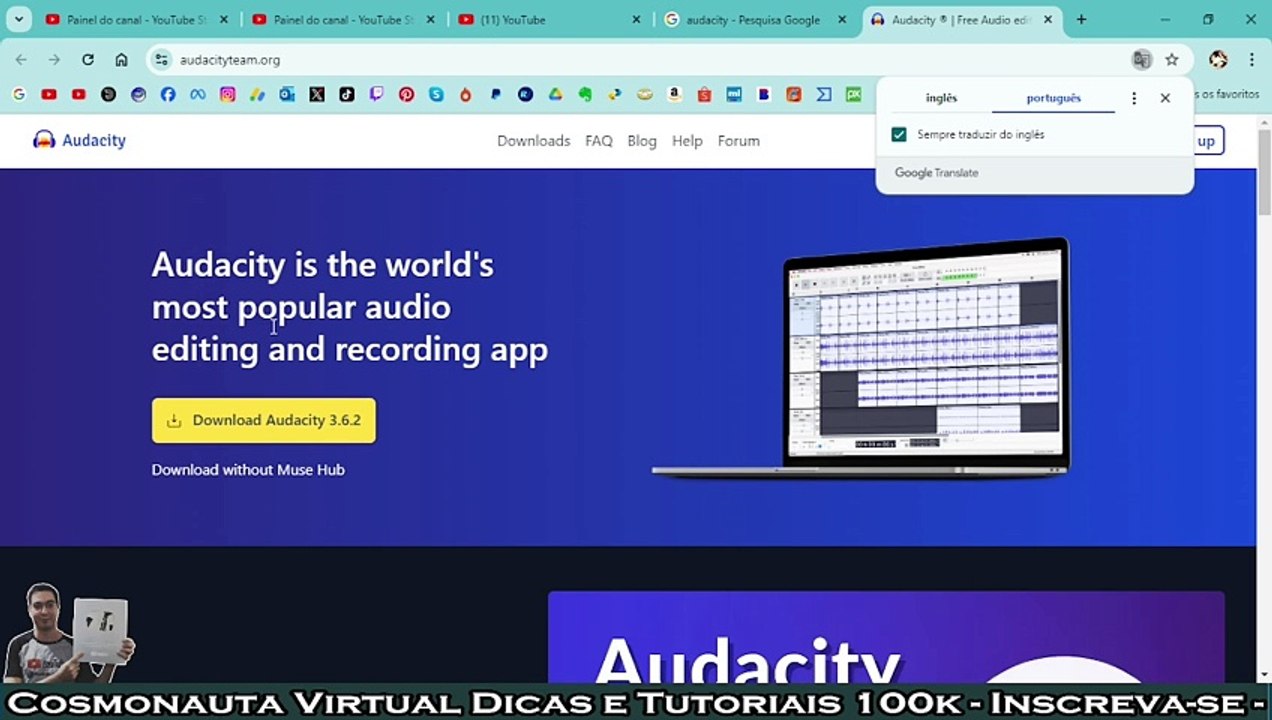Click the Audacity logo home link

[79, 140]
